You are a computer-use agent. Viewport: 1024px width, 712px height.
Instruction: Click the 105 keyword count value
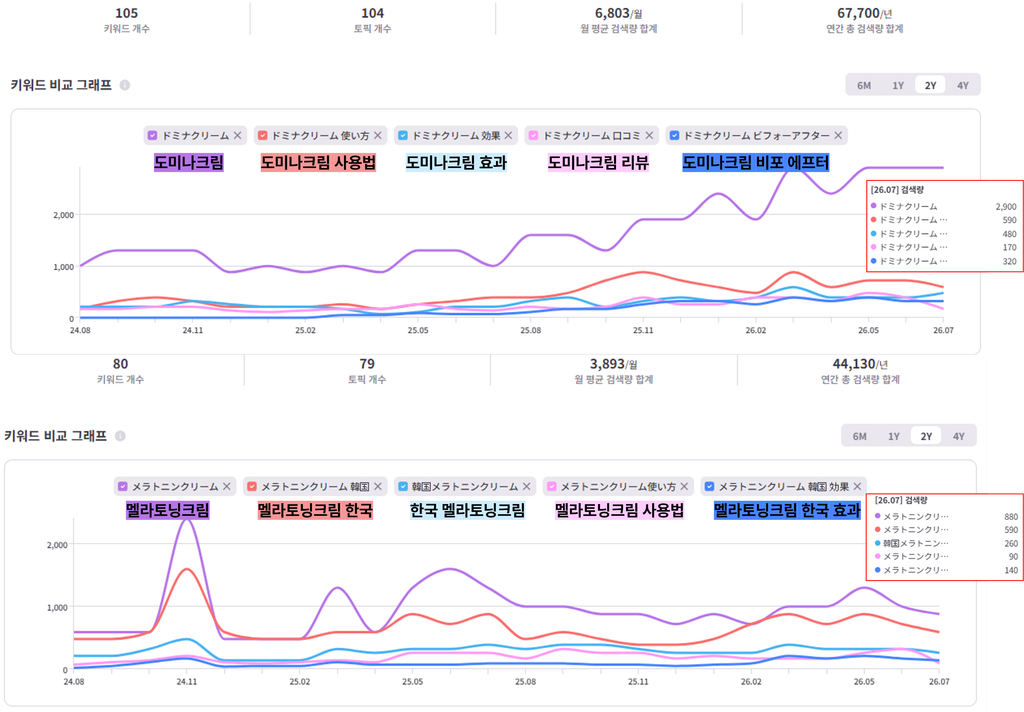(x=127, y=13)
